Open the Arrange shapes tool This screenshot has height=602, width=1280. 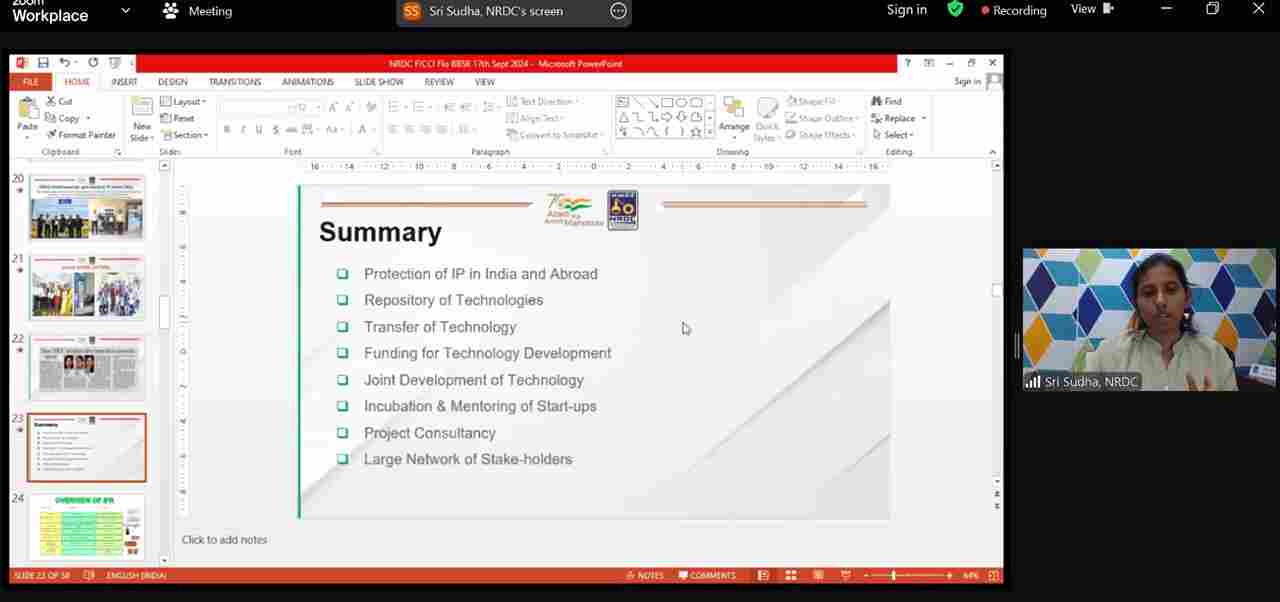[x=733, y=115]
